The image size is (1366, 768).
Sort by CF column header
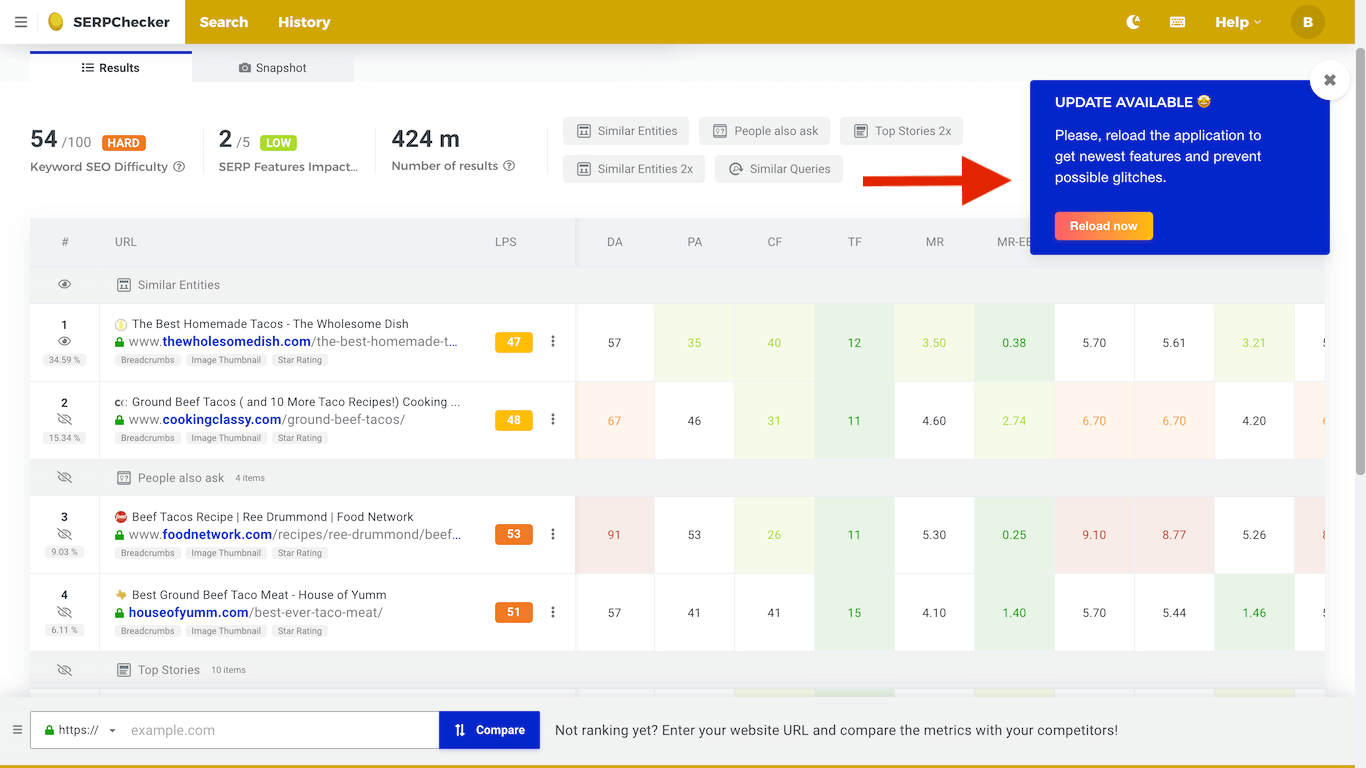[x=775, y=242]
